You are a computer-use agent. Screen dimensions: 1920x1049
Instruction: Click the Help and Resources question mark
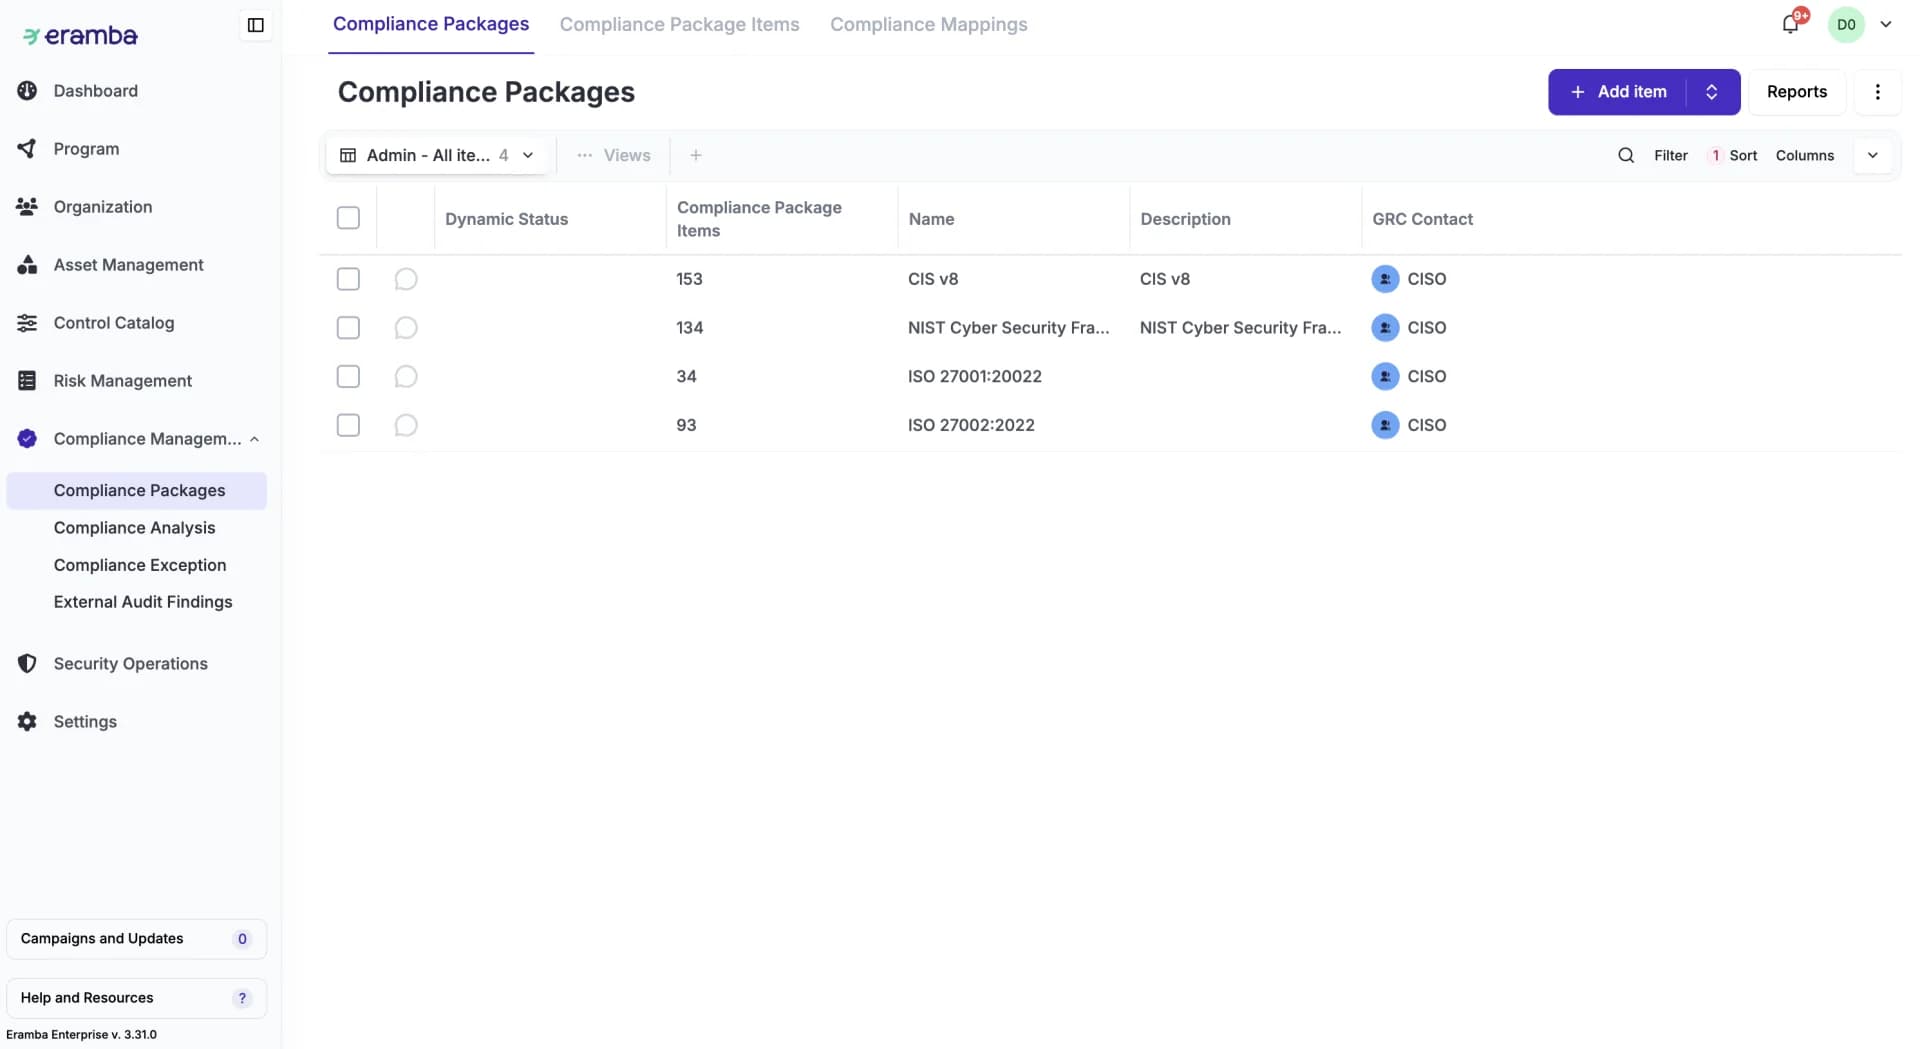pyautogui.click(x=242, y=998)
